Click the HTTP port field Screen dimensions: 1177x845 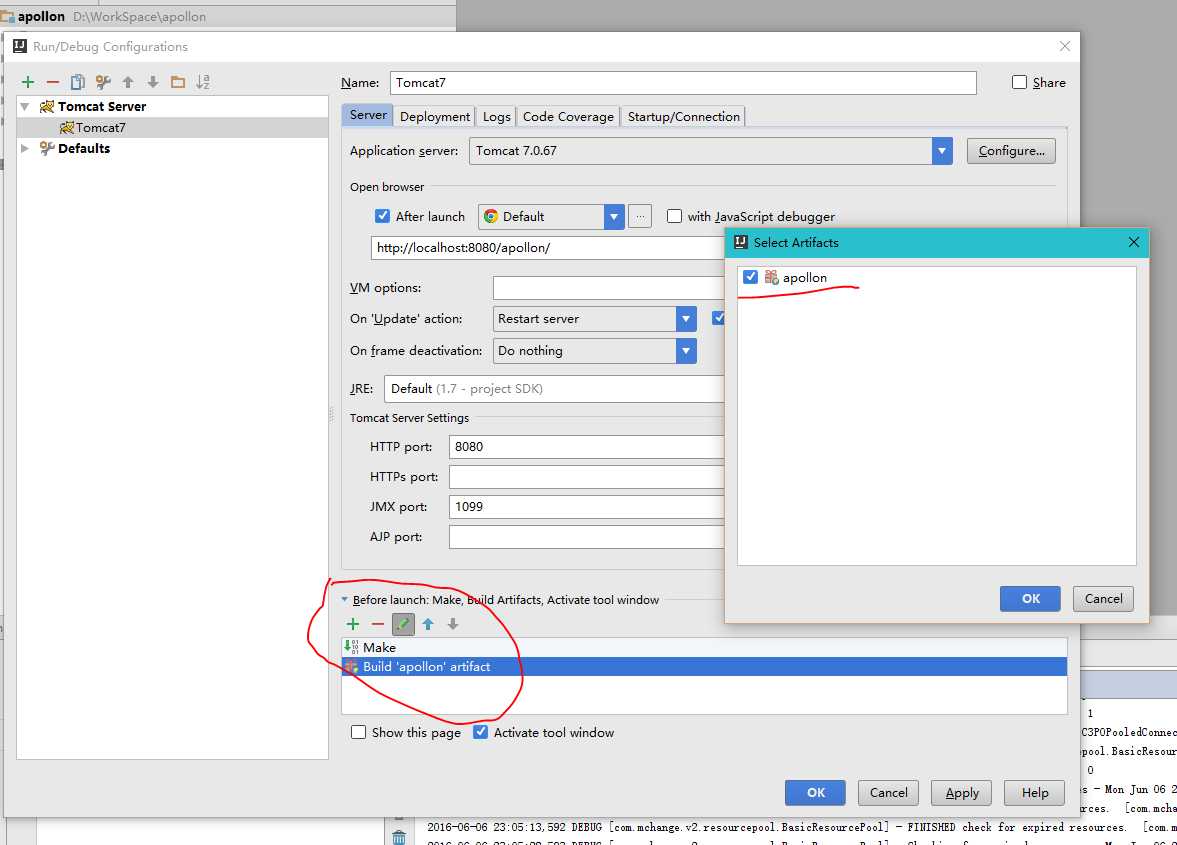(x=587, y=447)
